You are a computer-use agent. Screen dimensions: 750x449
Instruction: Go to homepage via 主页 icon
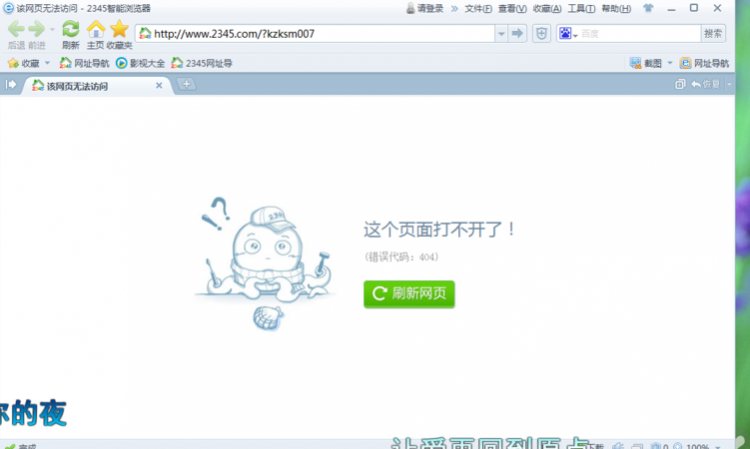point(96,30)
